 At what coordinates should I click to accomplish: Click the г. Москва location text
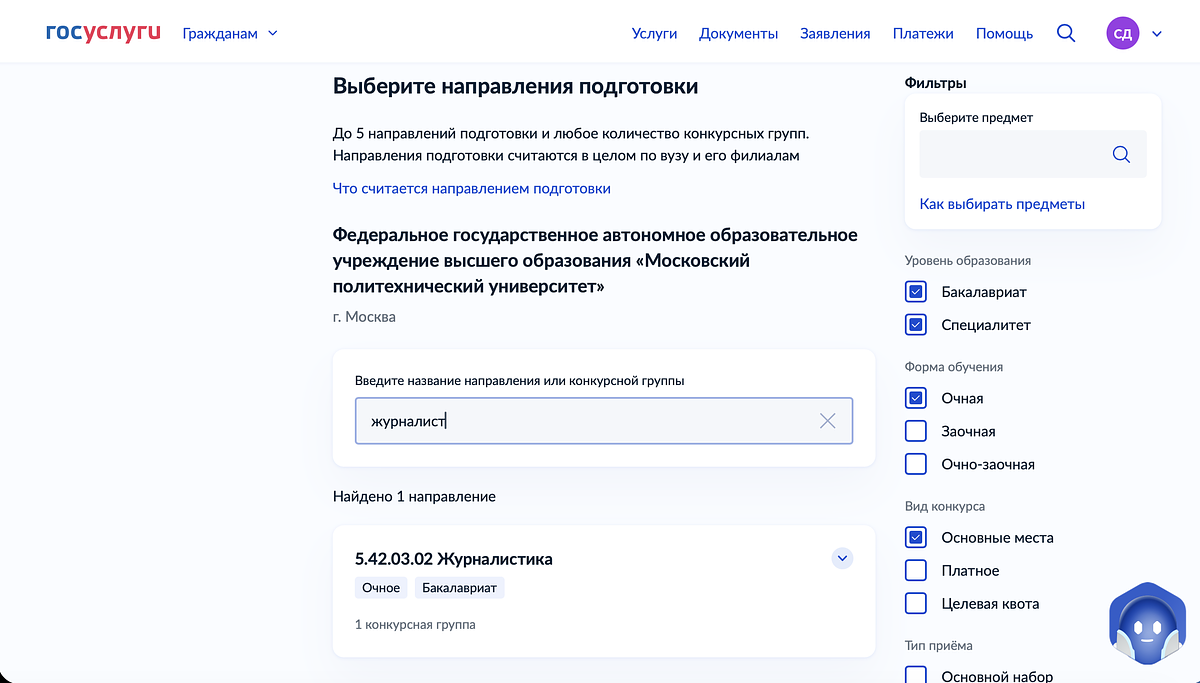[x=364, y=317]
